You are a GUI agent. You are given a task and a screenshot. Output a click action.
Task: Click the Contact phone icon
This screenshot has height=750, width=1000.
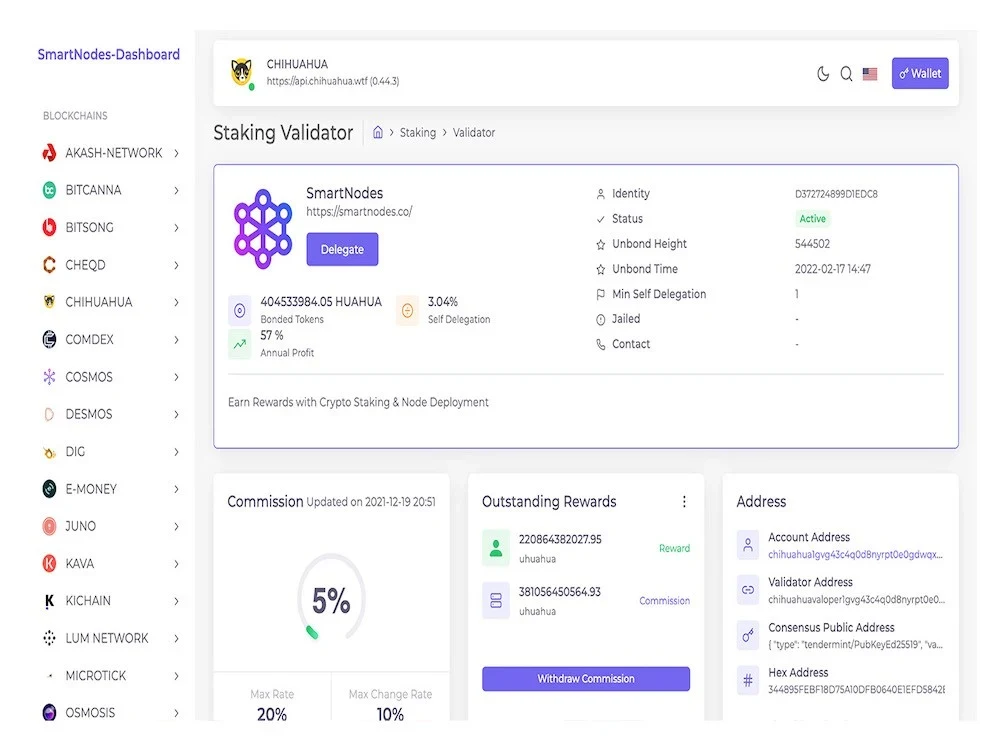click(x=600, y=344)
